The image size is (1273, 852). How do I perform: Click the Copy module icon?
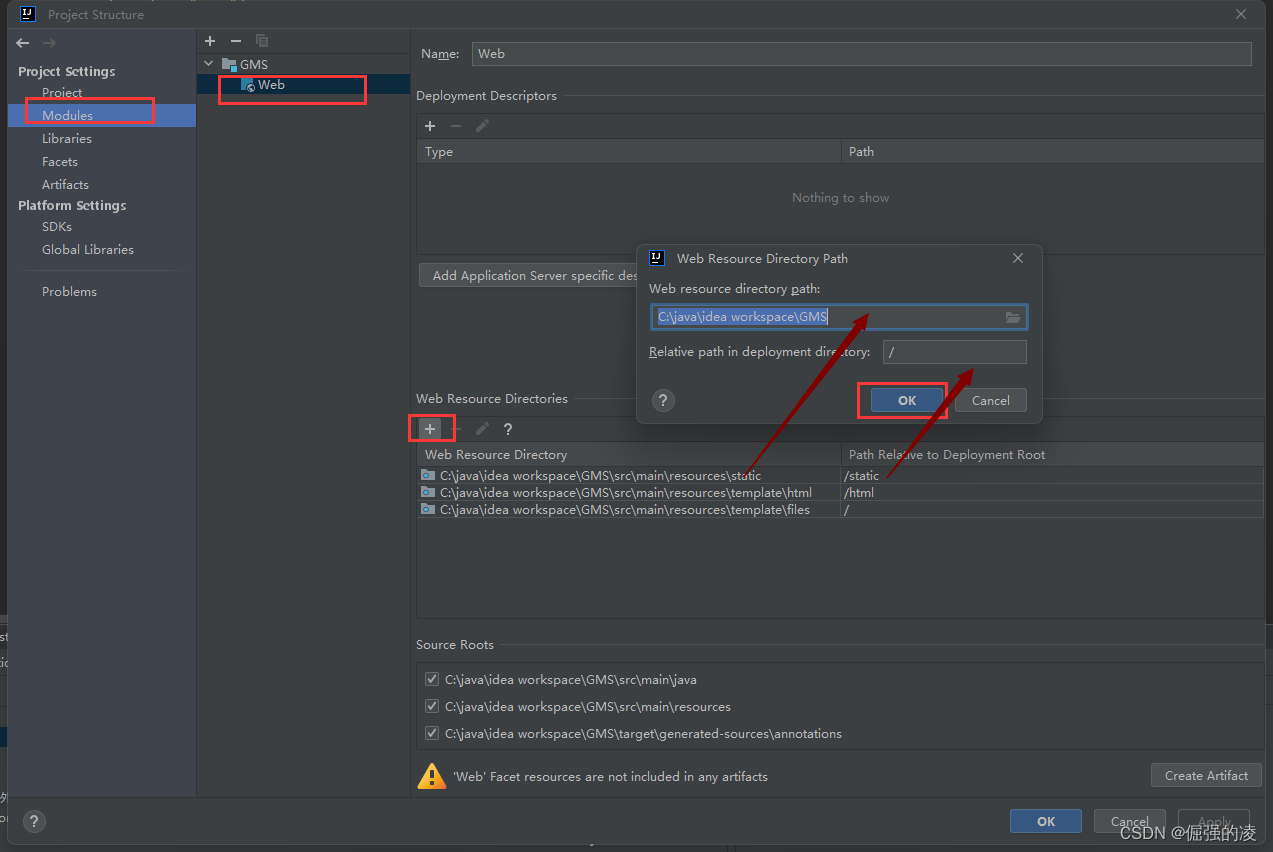pos(262,41)
